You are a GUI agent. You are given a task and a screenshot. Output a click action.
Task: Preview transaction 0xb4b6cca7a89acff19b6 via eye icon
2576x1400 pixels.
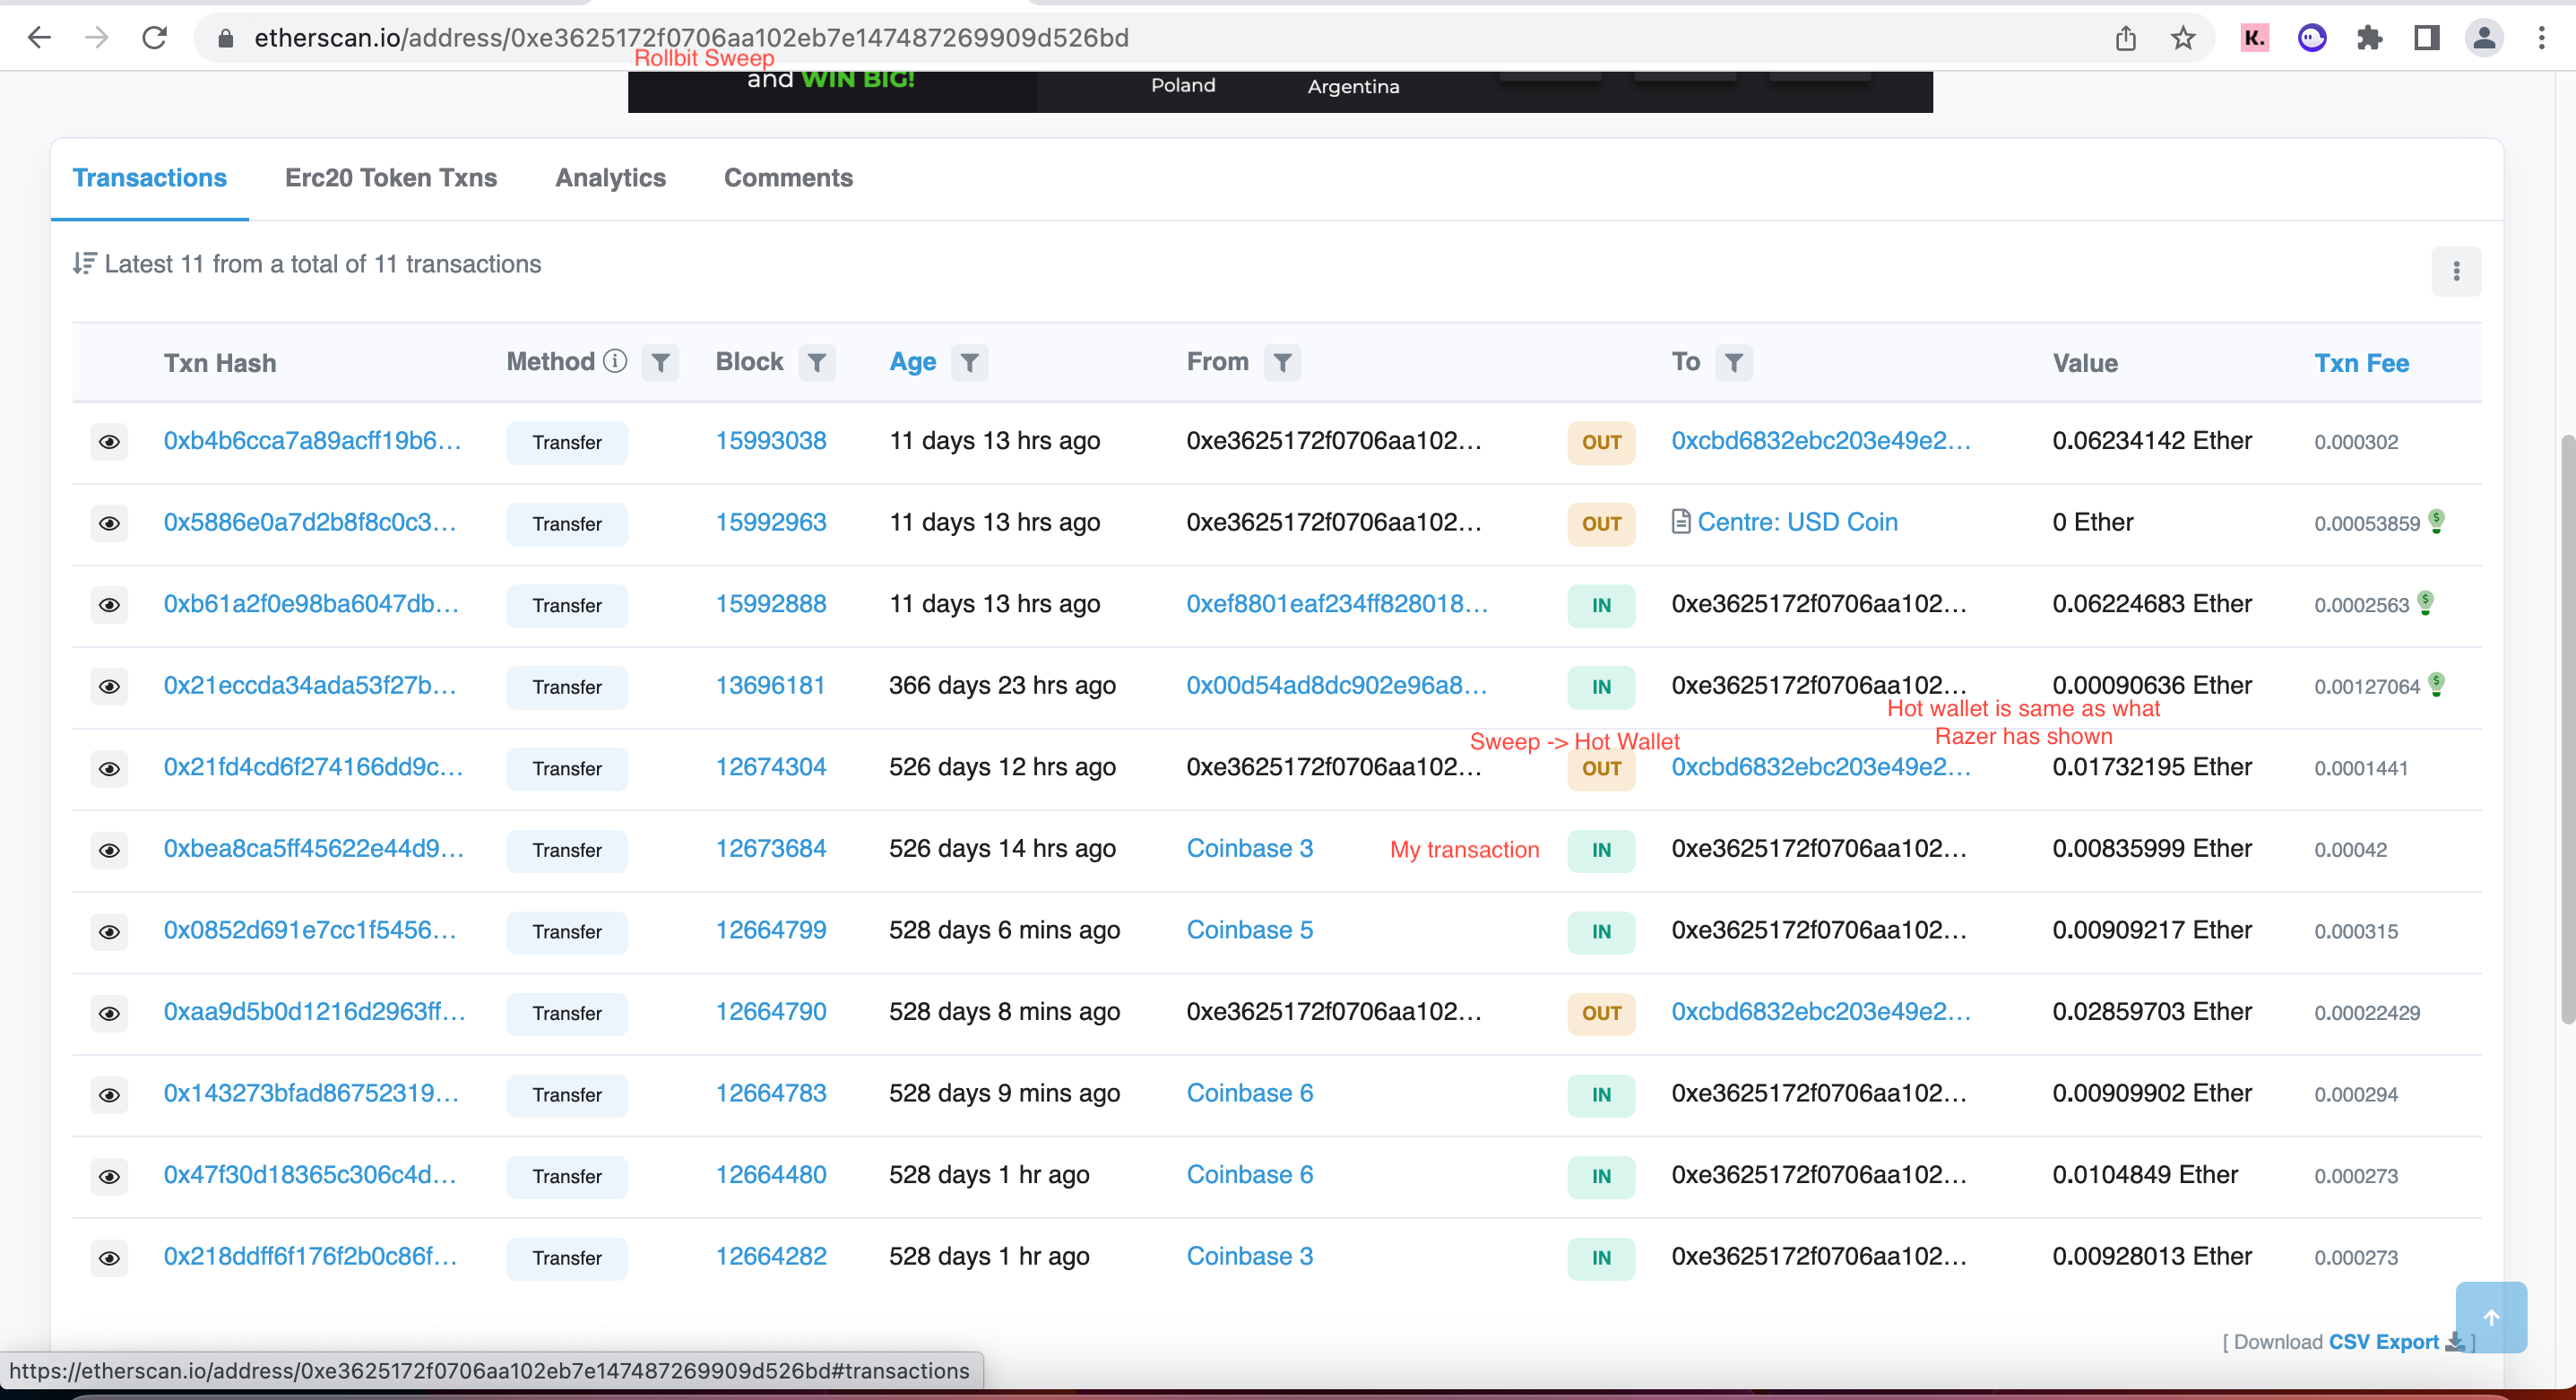click(x=109, y=442)
